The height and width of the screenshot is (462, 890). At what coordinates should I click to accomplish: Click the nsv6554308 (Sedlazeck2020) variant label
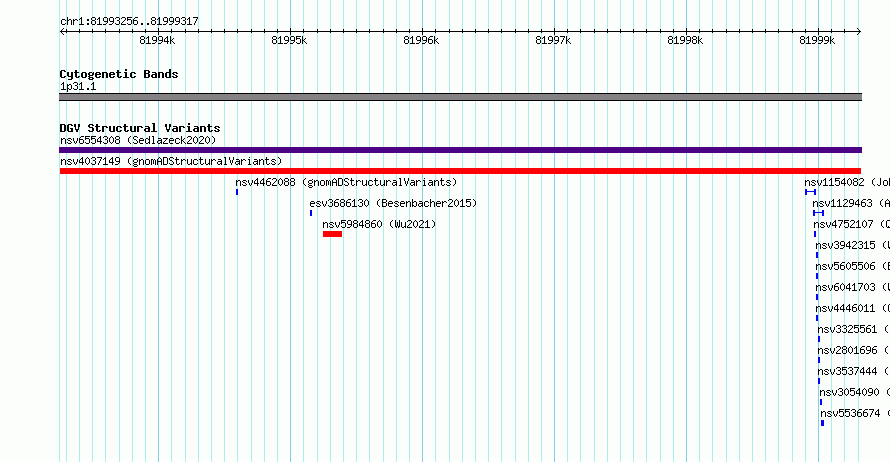[138, 140]
